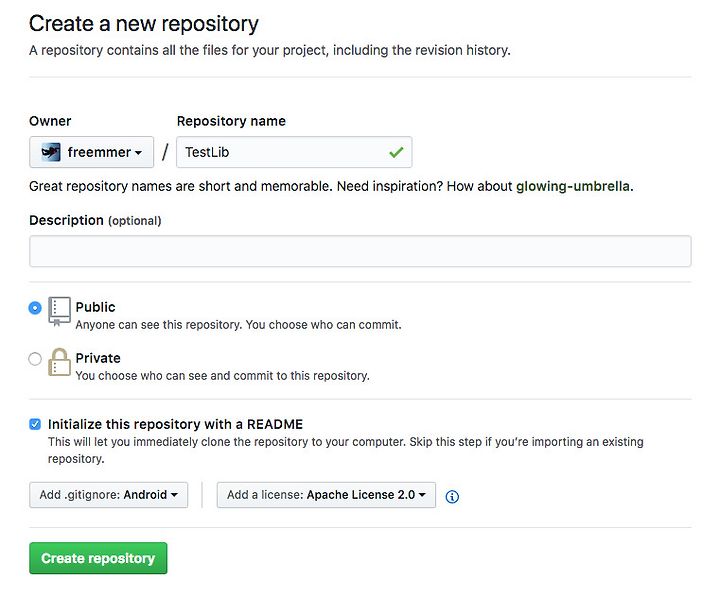Open the freemmer owner dropdown
Screen dimensions: 720x597
pos(91,152)
